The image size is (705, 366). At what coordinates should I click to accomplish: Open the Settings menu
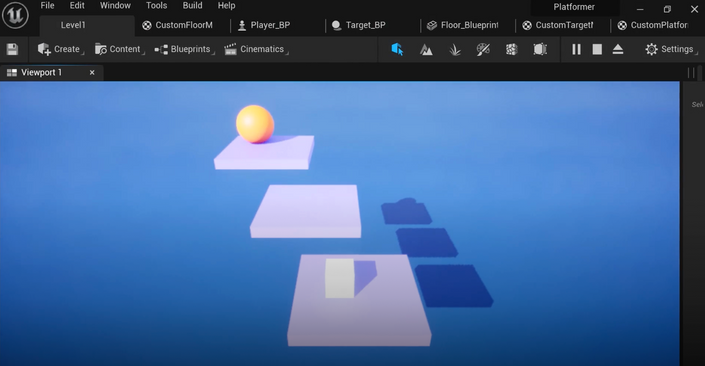click(671, 49)
